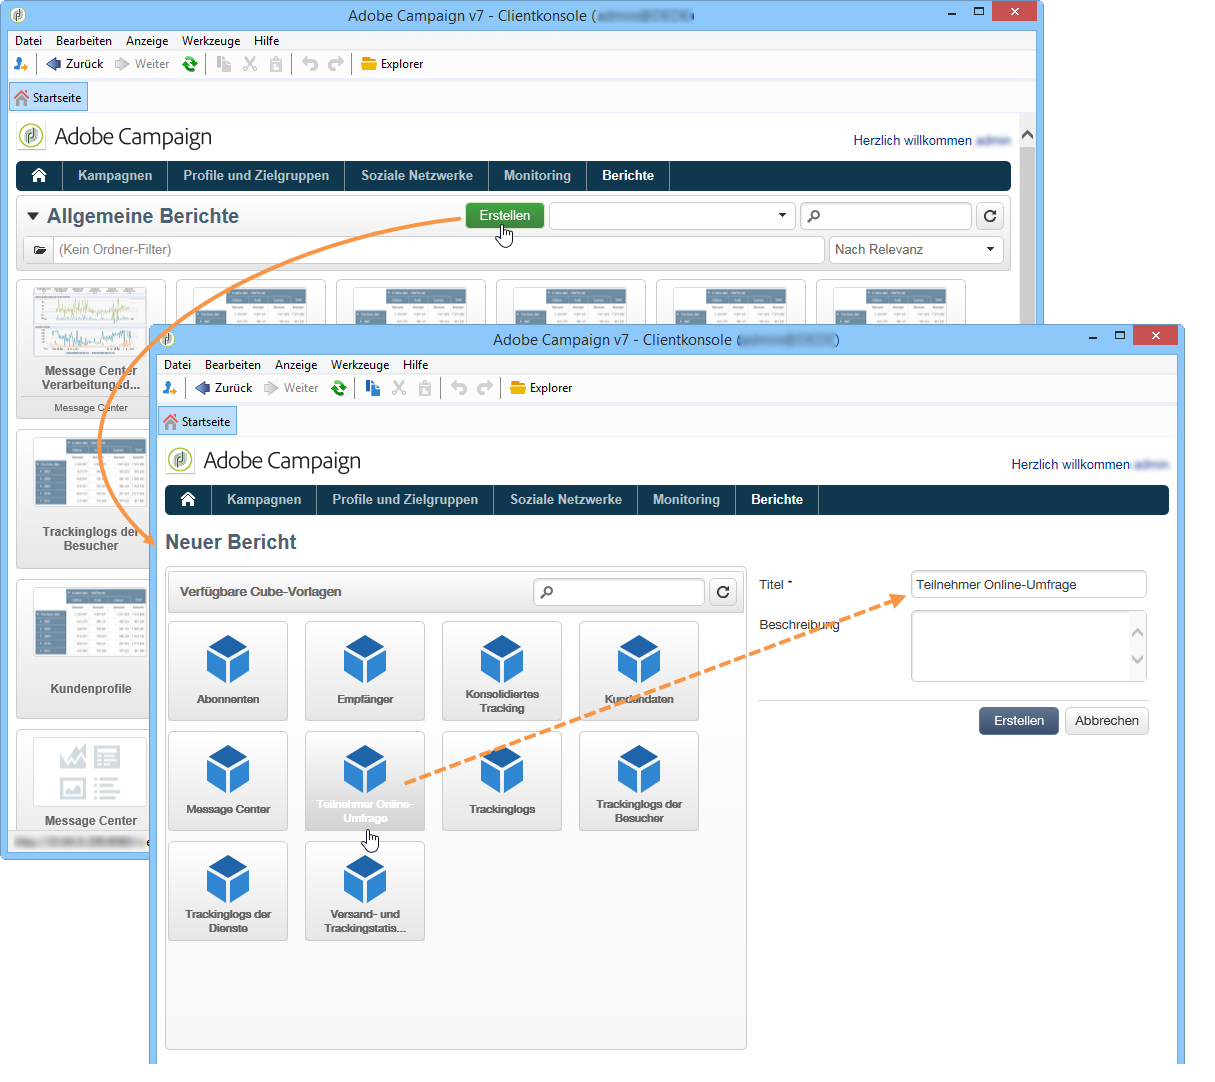Image resolution: width=1215 pixels, height=1082 pixels.
Task: Click Zurück in front window toolbar
Action: (x=224, y=388)
